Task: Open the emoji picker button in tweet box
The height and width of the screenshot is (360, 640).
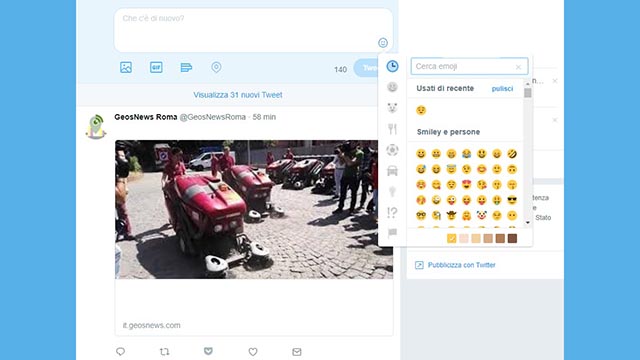Action: tap(382, 42)
